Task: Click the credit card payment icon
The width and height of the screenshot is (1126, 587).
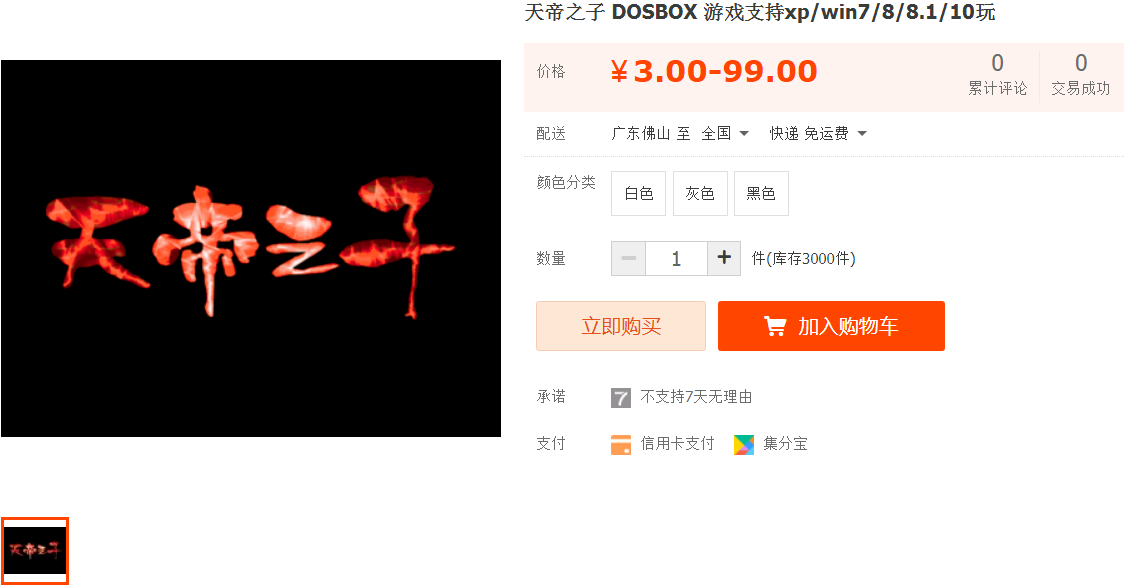Action: coord(620,445)
